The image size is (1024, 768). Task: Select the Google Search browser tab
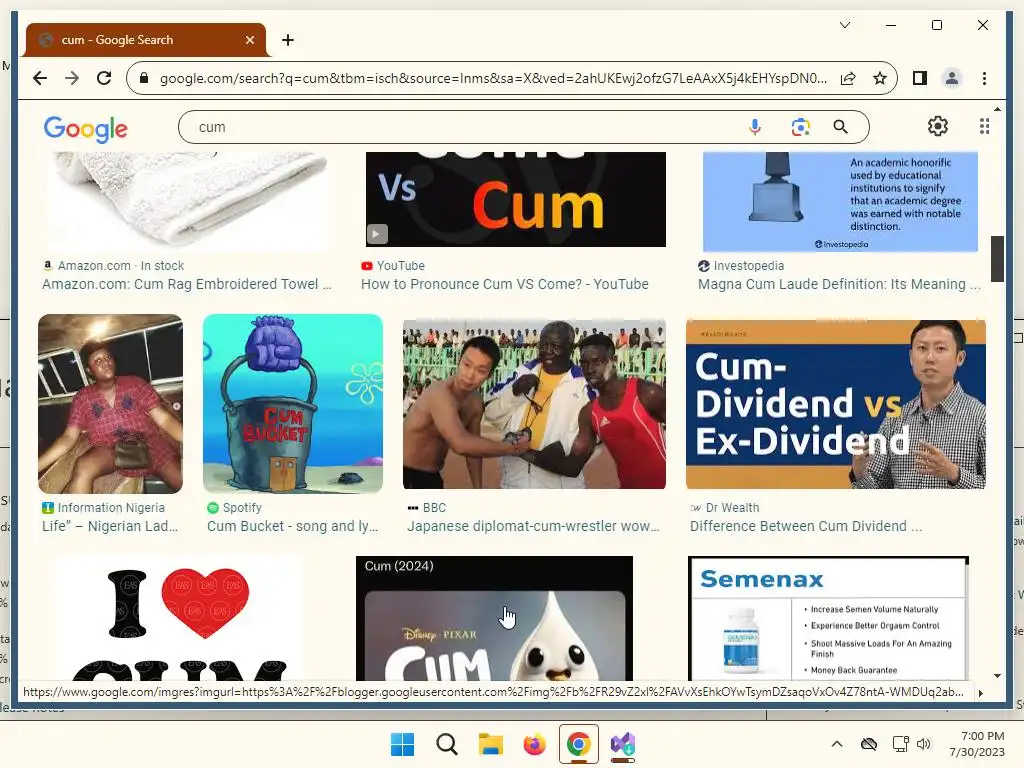pyautogui.click(x=146, y=40)
